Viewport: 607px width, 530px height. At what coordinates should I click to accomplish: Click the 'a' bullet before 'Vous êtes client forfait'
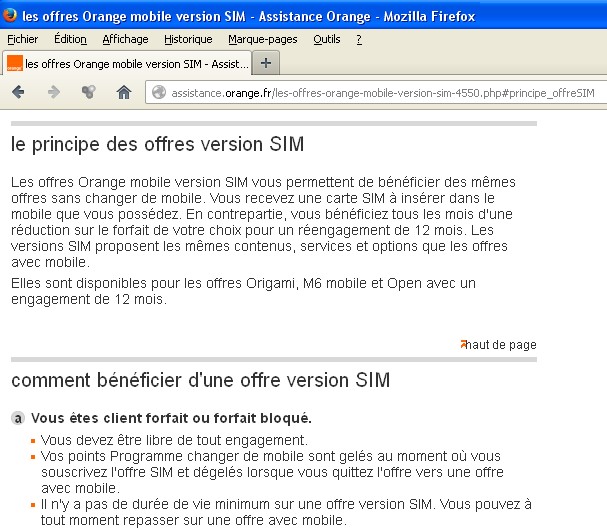pyautogui.click(x=18, y=418)
